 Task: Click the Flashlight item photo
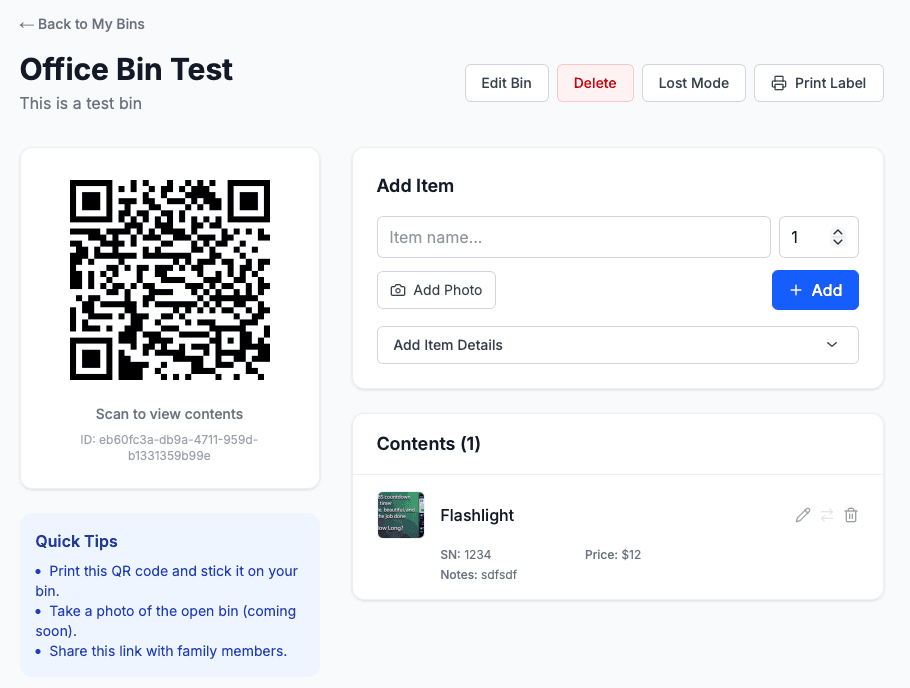pyautogui.click(x=400, y=514)
